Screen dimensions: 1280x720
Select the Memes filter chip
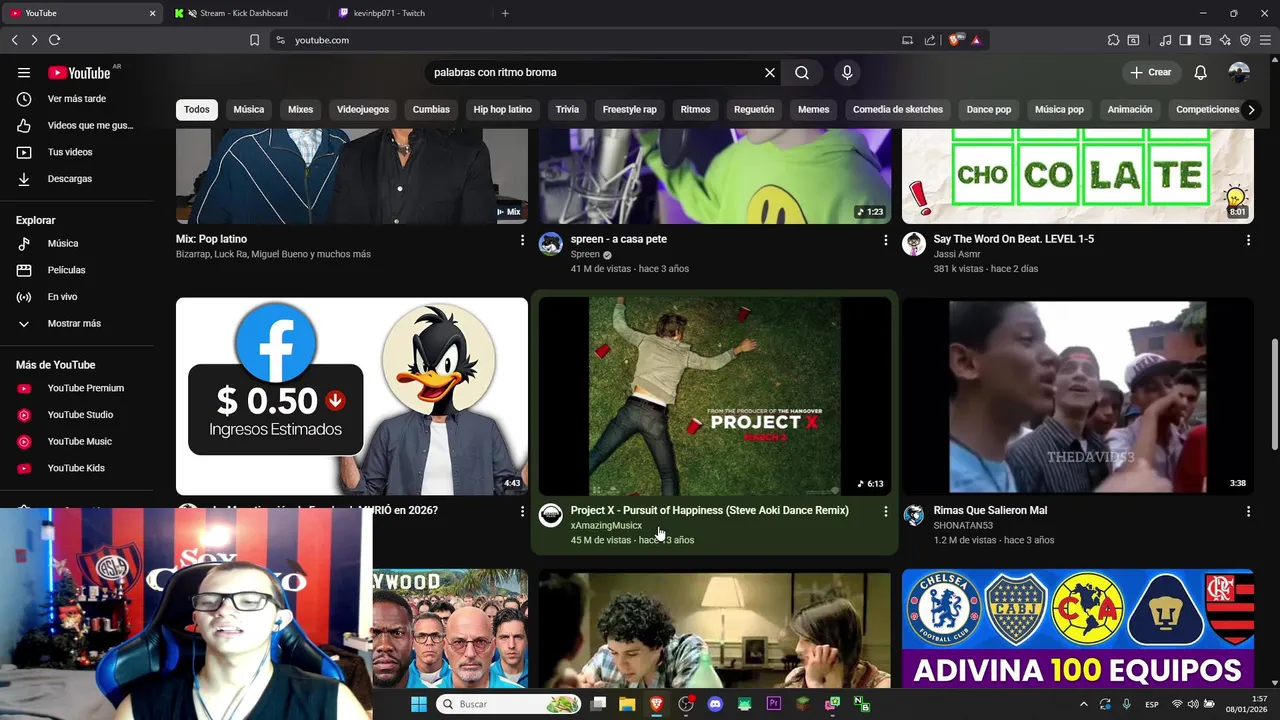tap(813, 109)
